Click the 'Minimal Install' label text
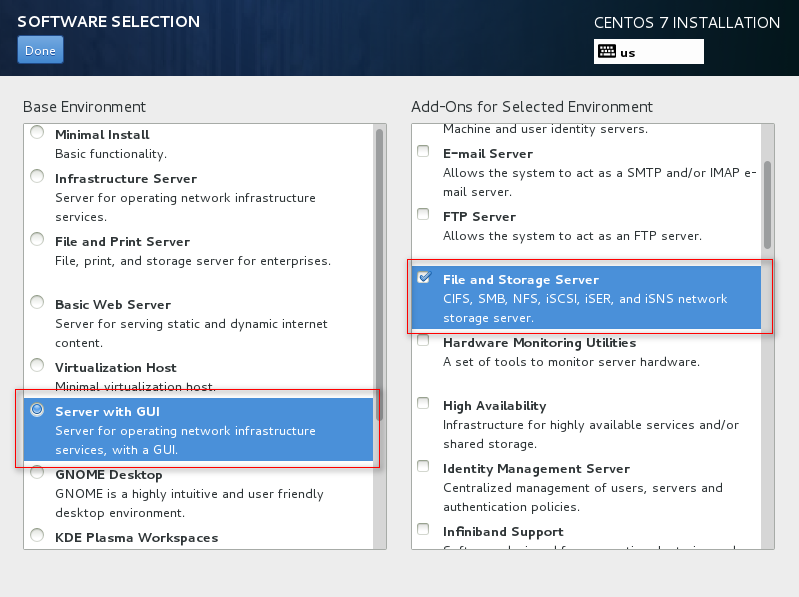This screenshot has width=799, height=597. [102, 134]
